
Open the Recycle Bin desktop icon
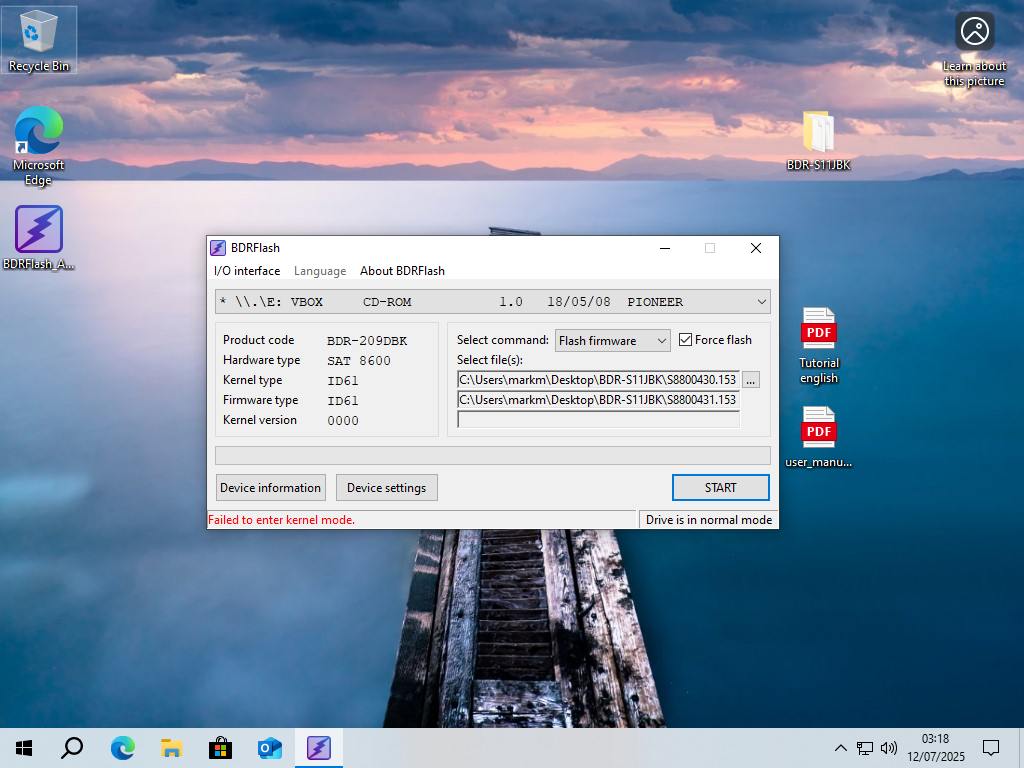pyautogui.click(x=39, y=39)
